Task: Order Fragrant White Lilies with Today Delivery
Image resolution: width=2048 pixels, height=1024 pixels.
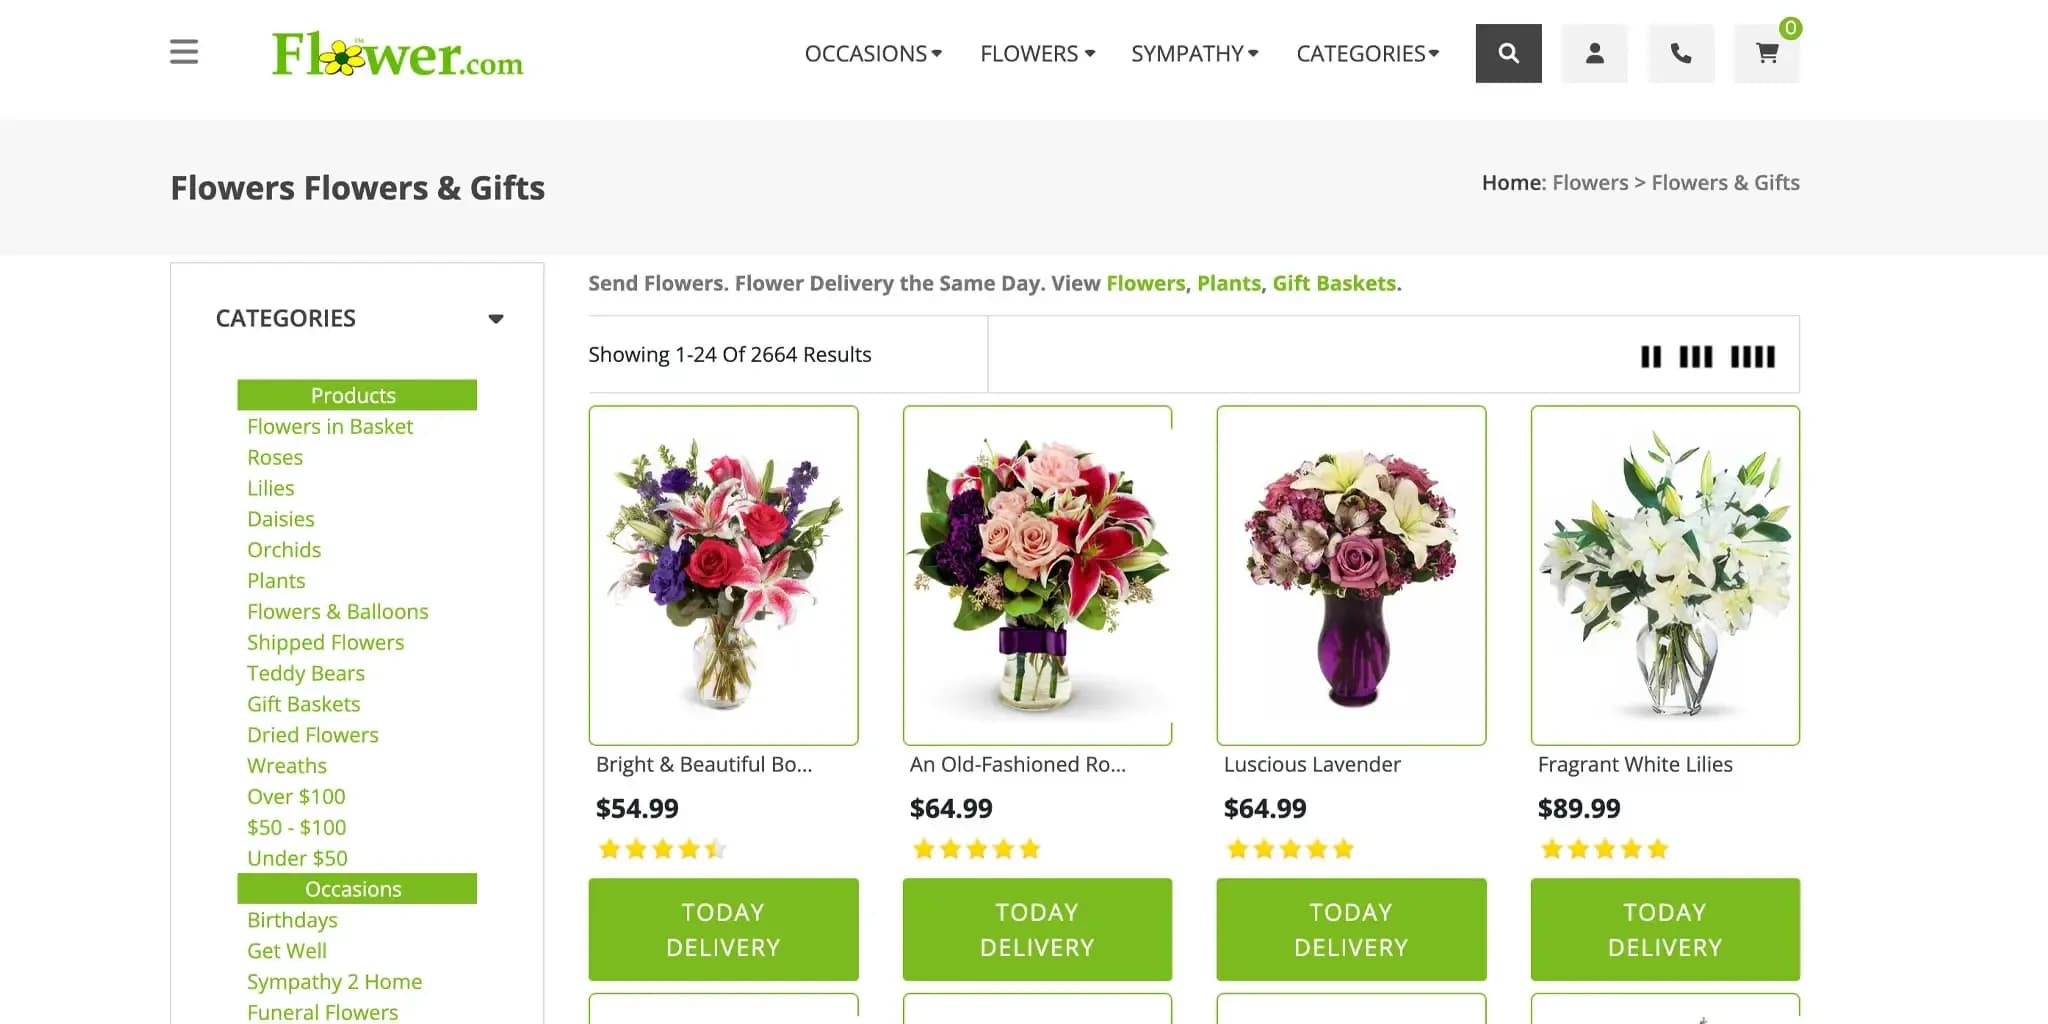Action: click(x=1664, y=929)
